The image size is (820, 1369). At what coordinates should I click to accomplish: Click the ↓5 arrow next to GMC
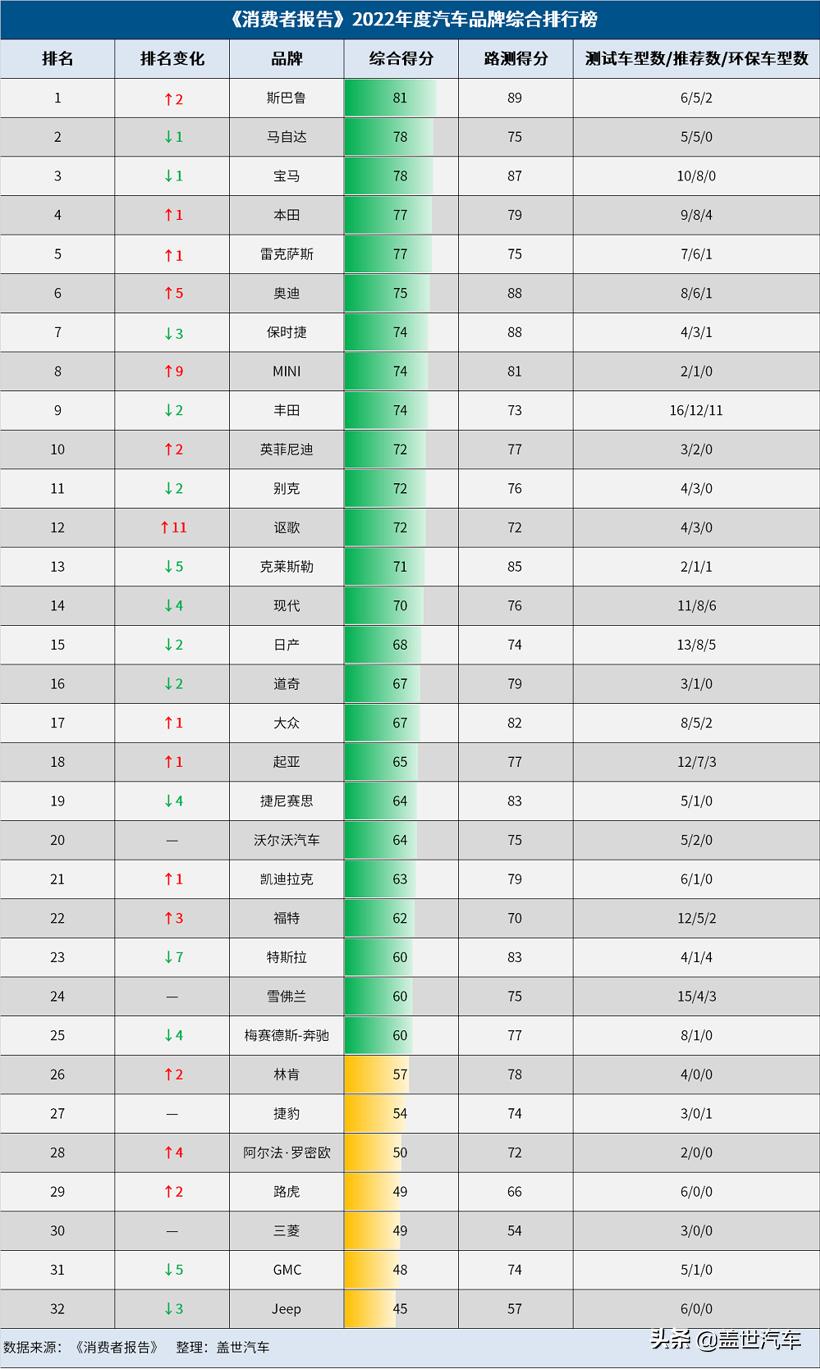172,1270
